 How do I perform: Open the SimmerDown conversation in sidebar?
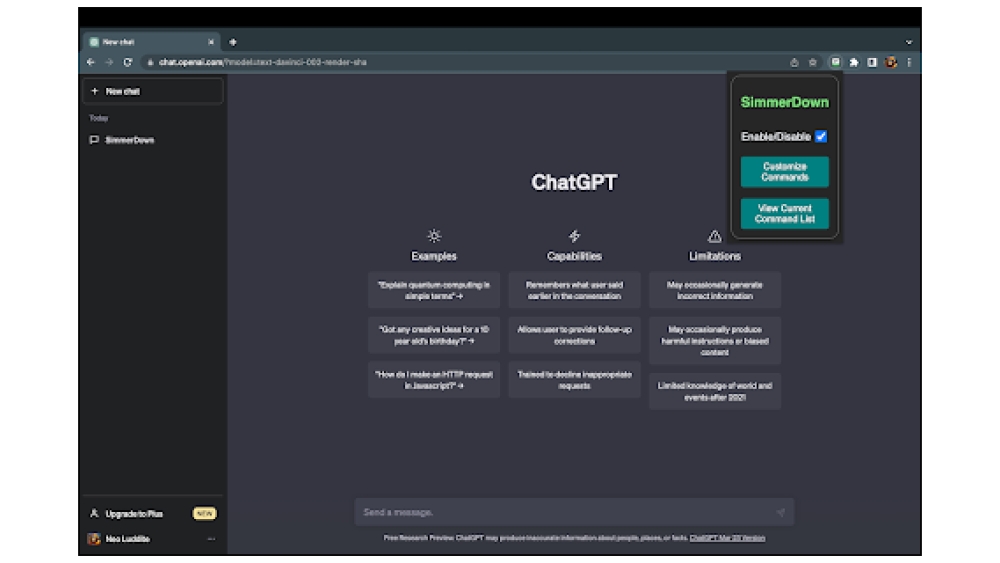pos(153,140)
